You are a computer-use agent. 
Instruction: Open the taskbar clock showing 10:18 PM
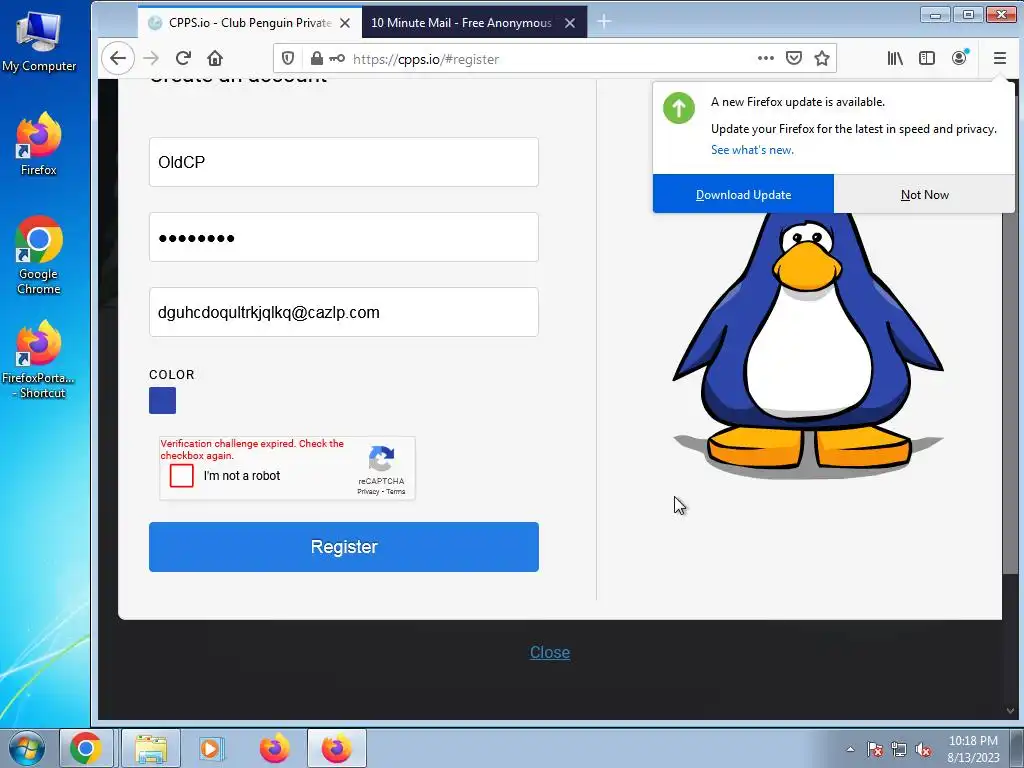[x=973, y=749]
